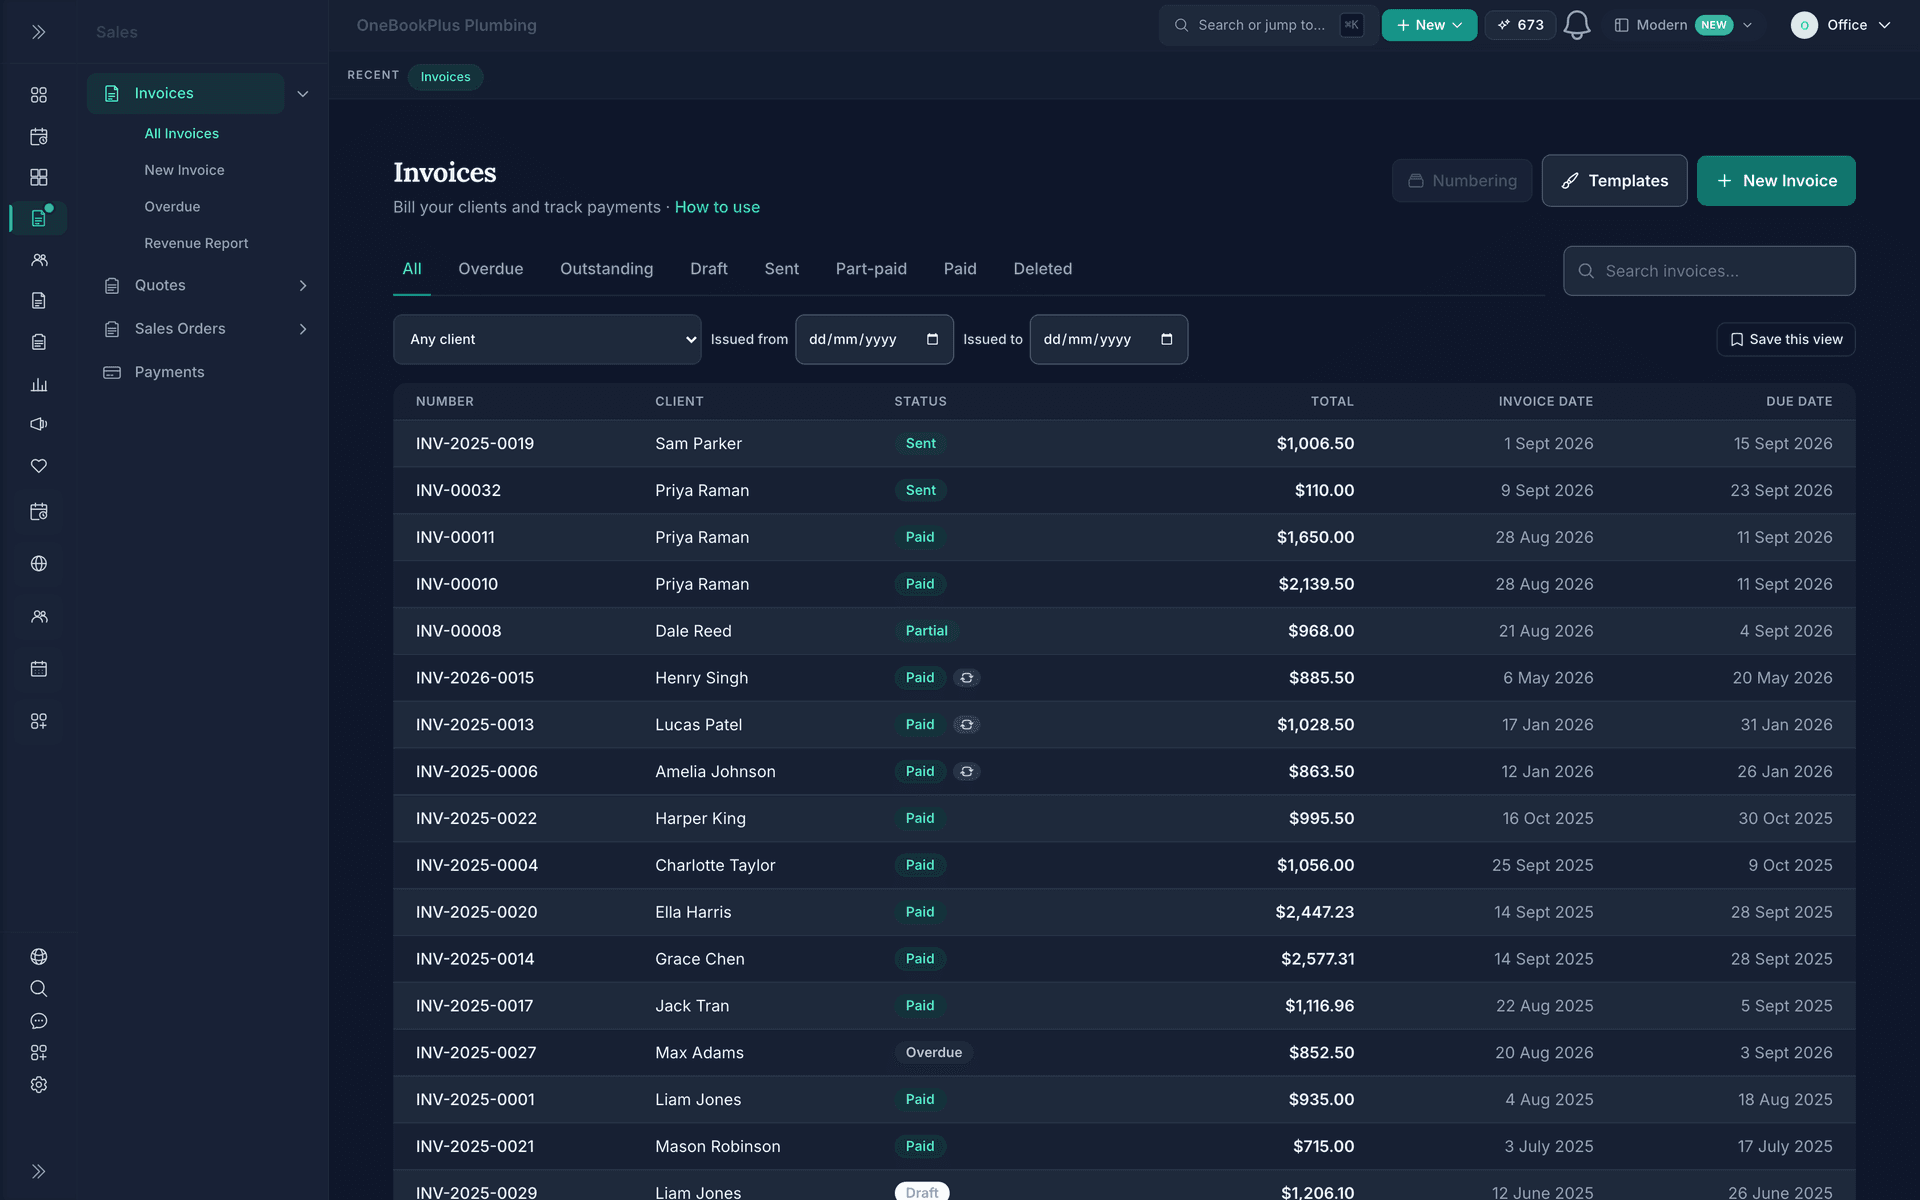Viewport: 1920px width, 1200px height.
Task: Click the recurring icon on INV-2025-0006 row
Action: [x=966, y=772]
